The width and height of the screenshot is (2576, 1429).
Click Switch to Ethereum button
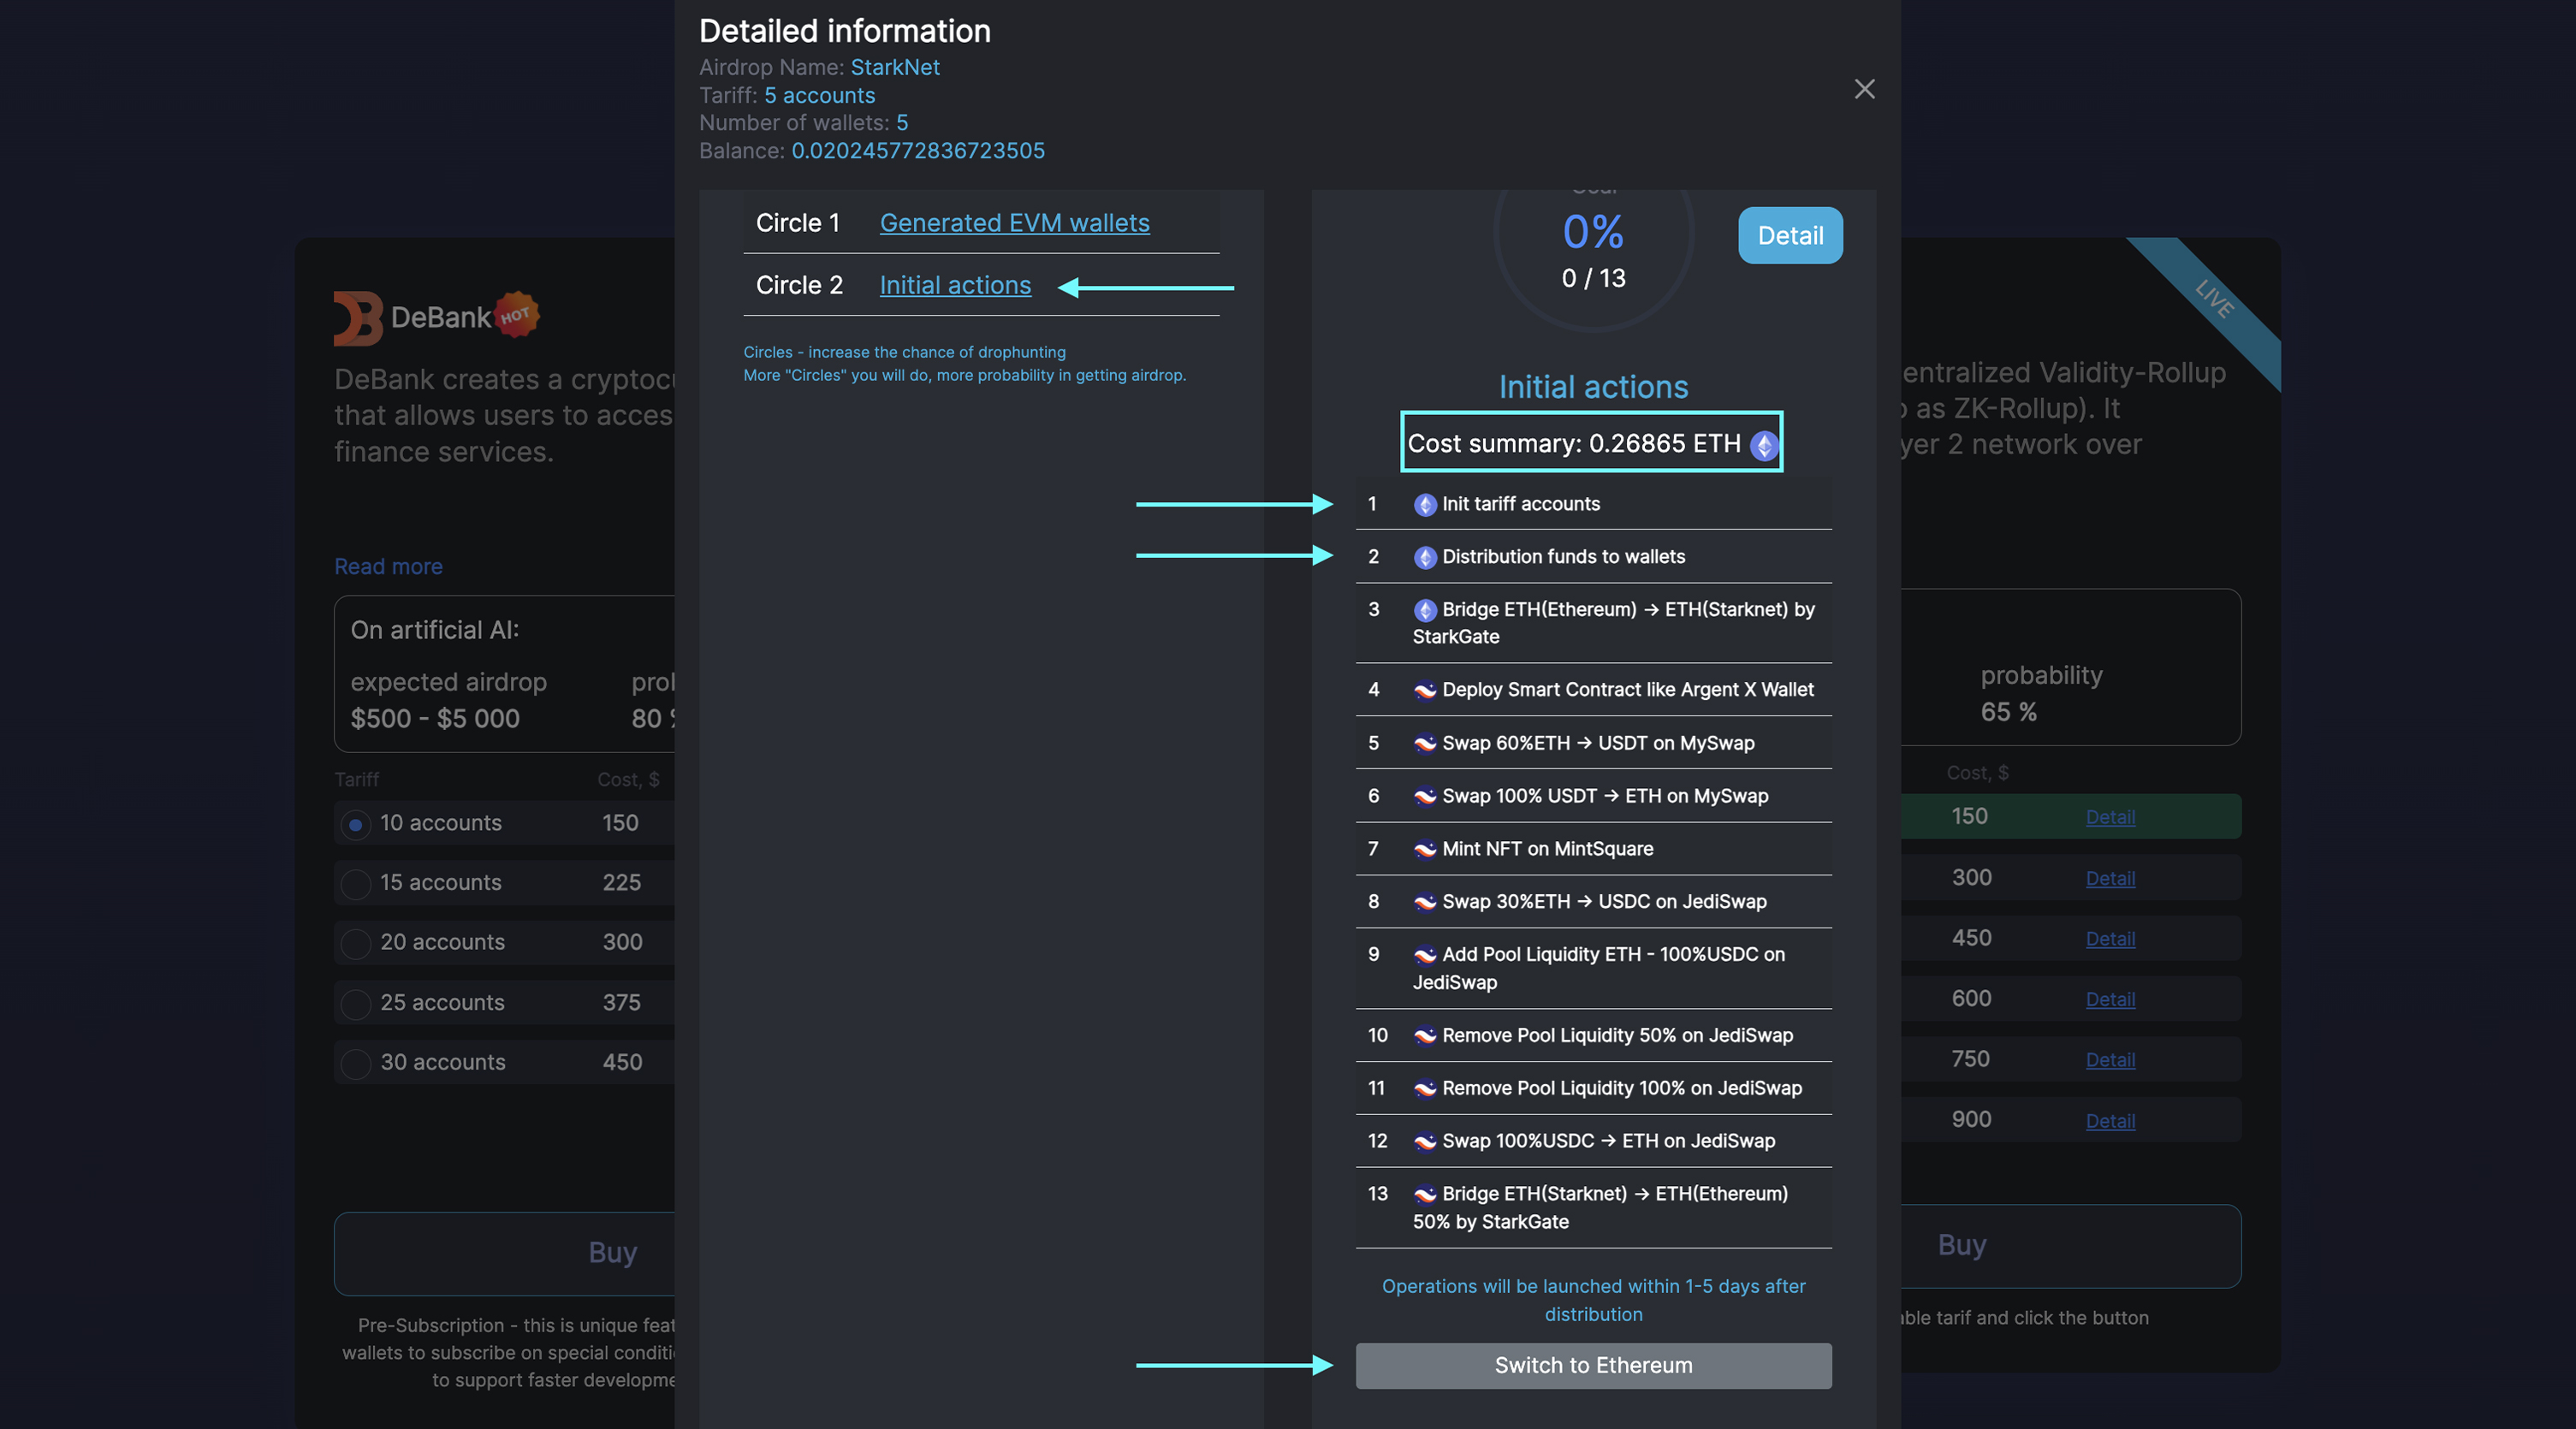(1593, 1365)
